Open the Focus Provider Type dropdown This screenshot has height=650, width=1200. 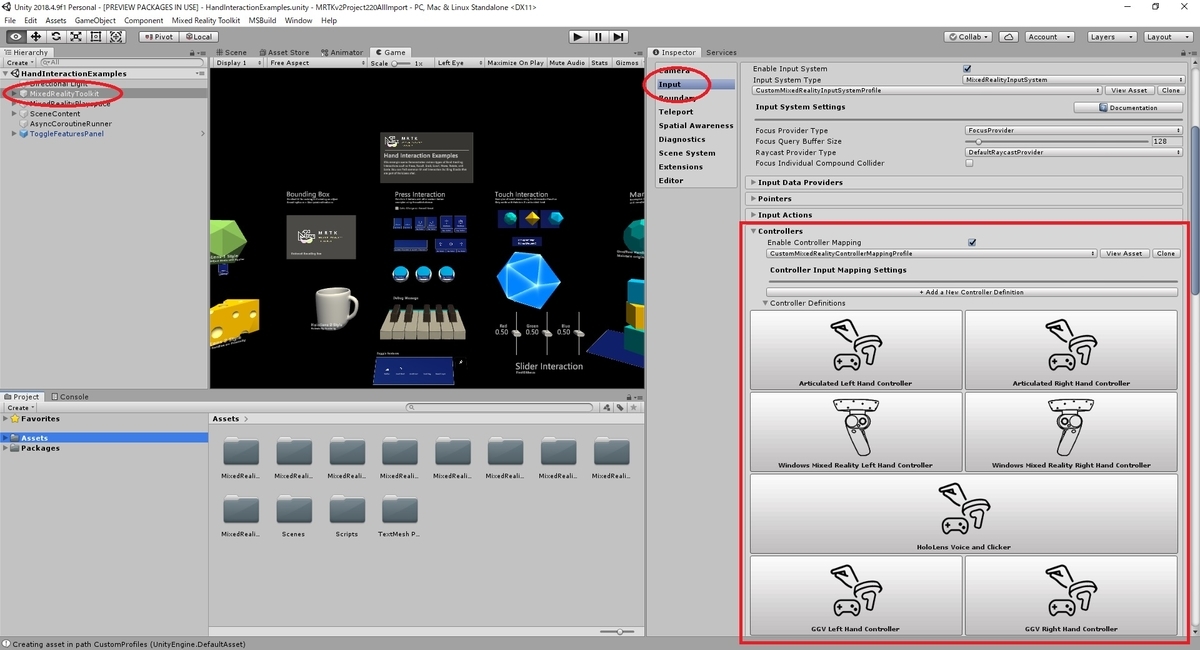(1074, 130)
